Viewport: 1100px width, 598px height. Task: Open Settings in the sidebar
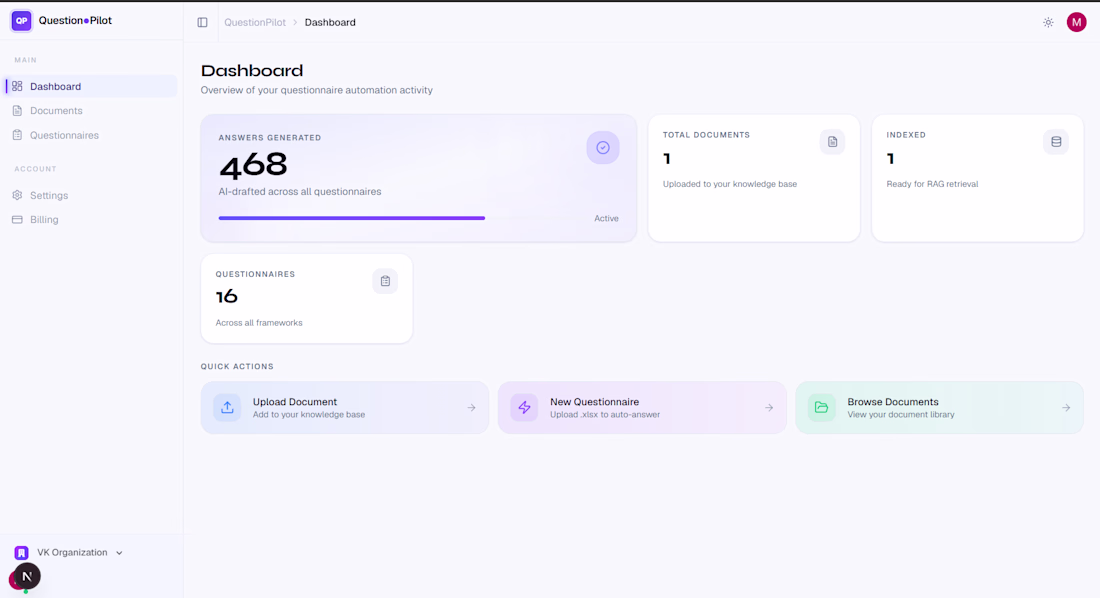click(x=91, y=195)
